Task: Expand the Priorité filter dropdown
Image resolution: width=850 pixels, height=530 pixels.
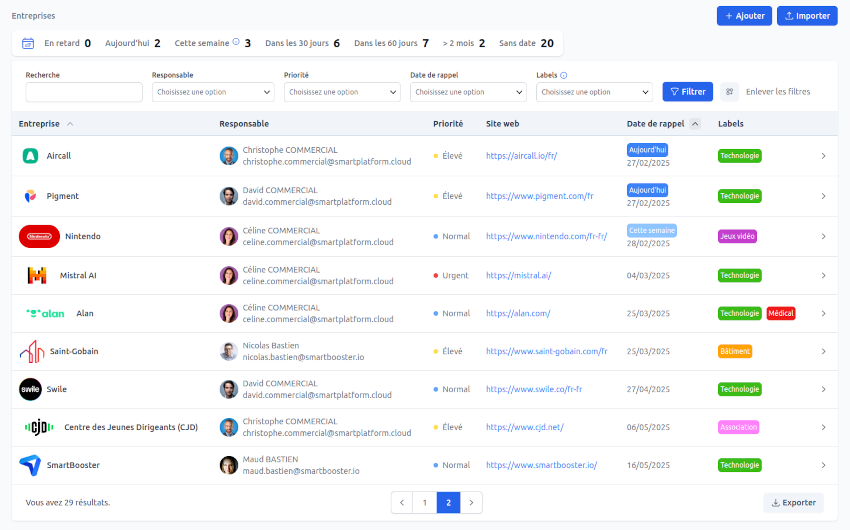Action: [x=342, y=92]
